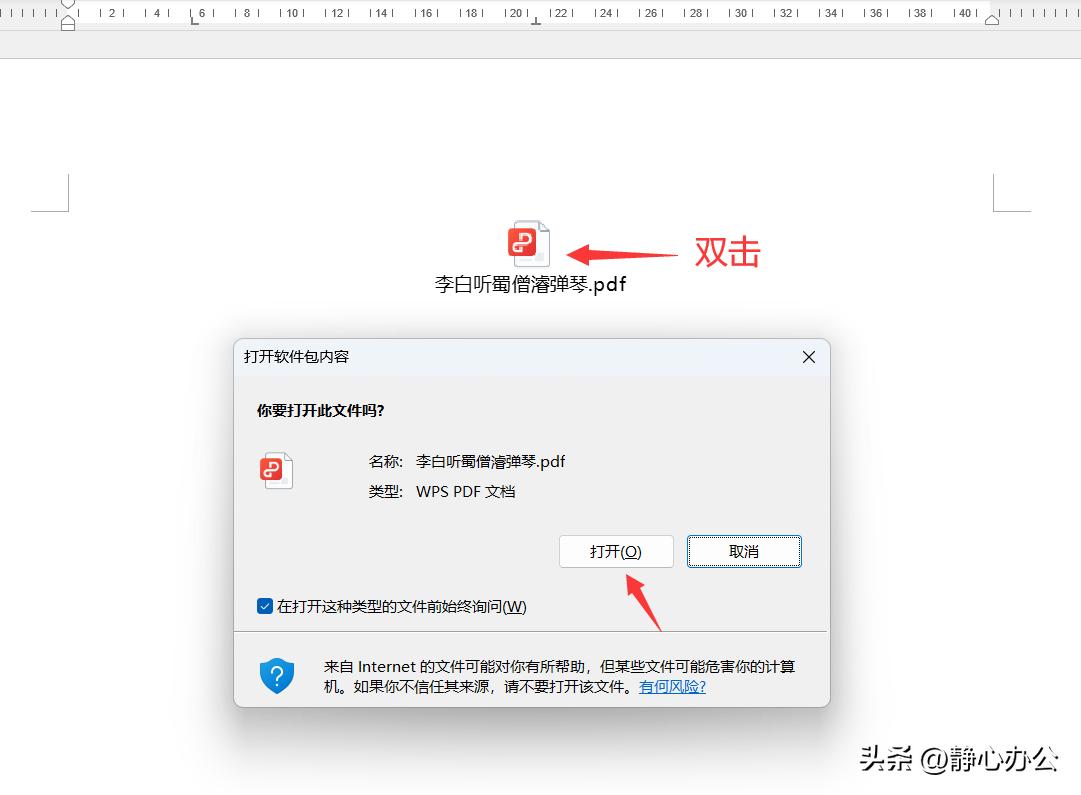Click the right indent marker on ruler
The height and width of the screenshot is (795, 1081).
click(x=992, y=20)
